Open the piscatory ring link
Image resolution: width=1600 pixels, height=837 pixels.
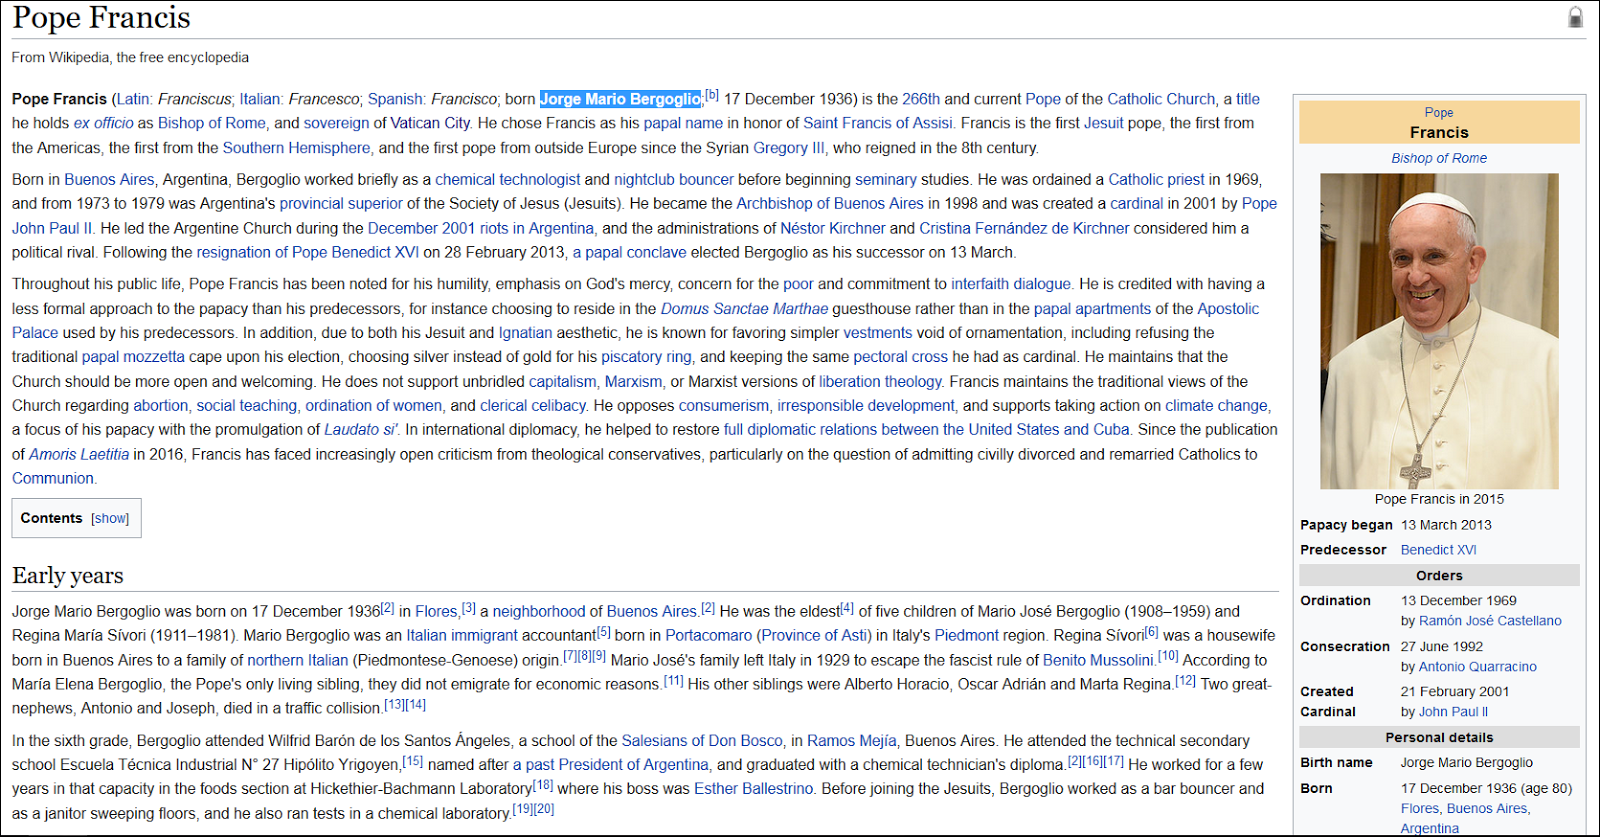(x=646, y=357)
